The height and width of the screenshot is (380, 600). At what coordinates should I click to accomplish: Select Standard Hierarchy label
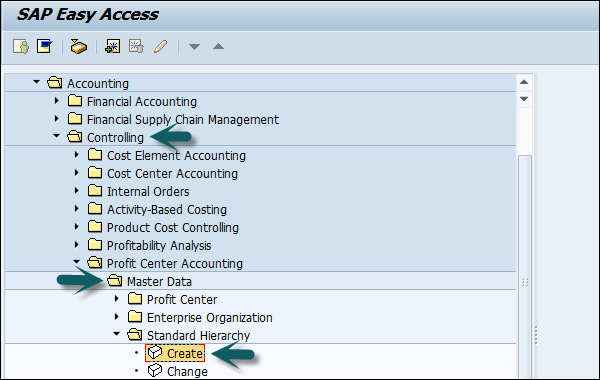point(199,335)
